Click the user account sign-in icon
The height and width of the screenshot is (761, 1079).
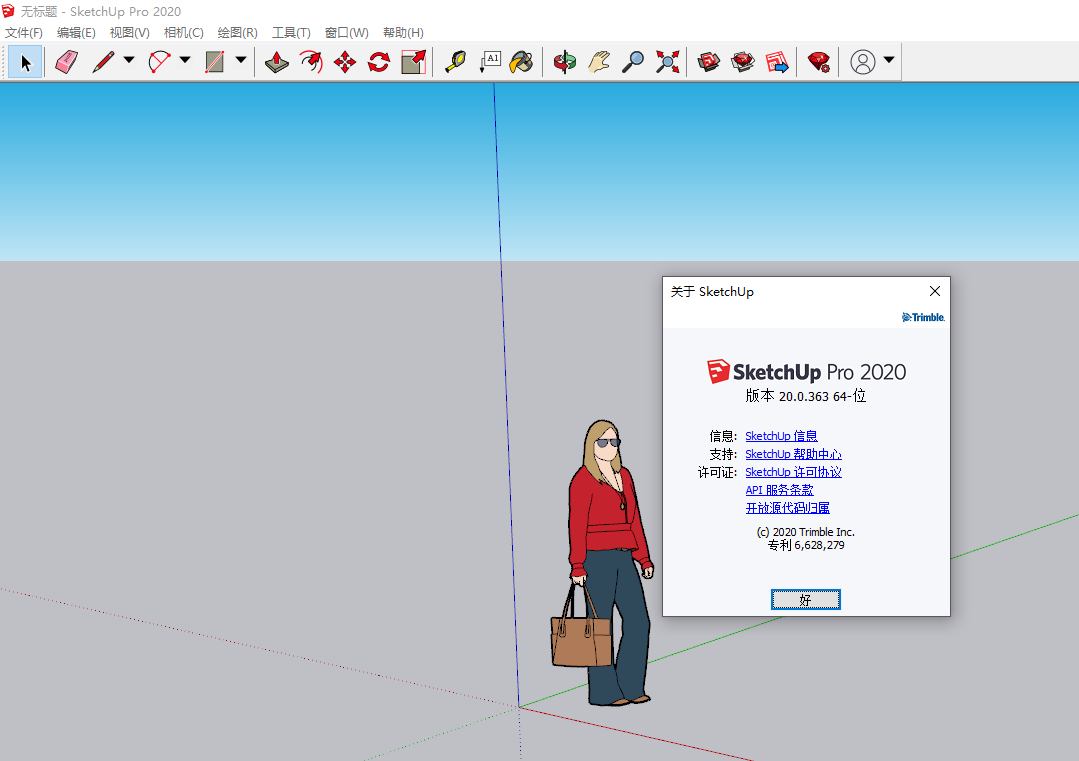point(862,62)
